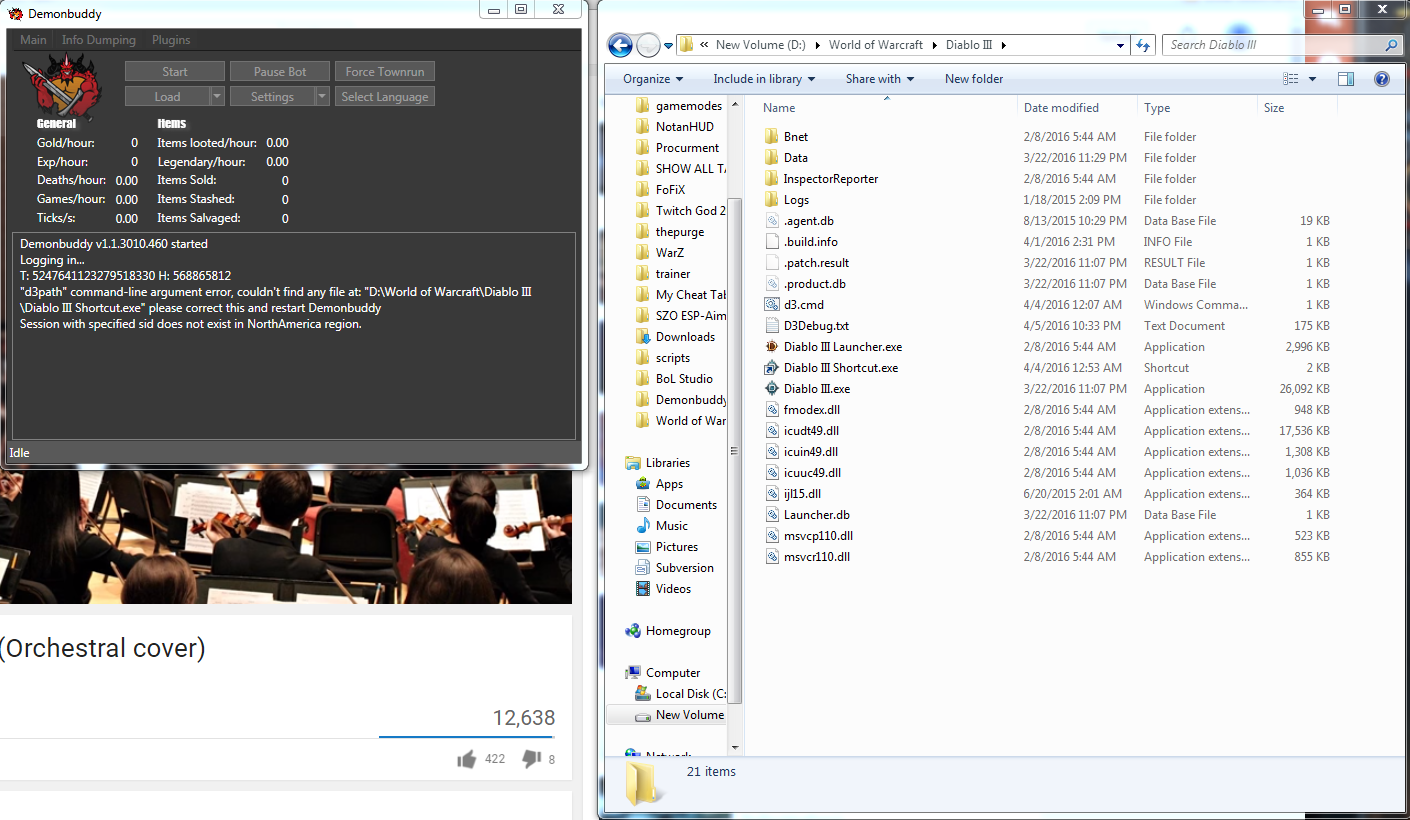Click the New Volume (D:) breadcrumb segment

[x=760, y=45]
